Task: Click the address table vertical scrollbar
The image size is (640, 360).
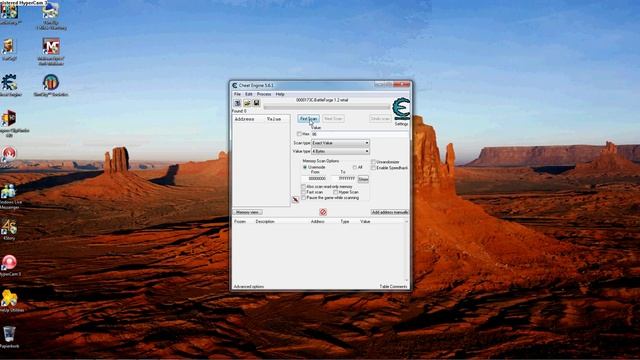Action: tap(406, 251)
